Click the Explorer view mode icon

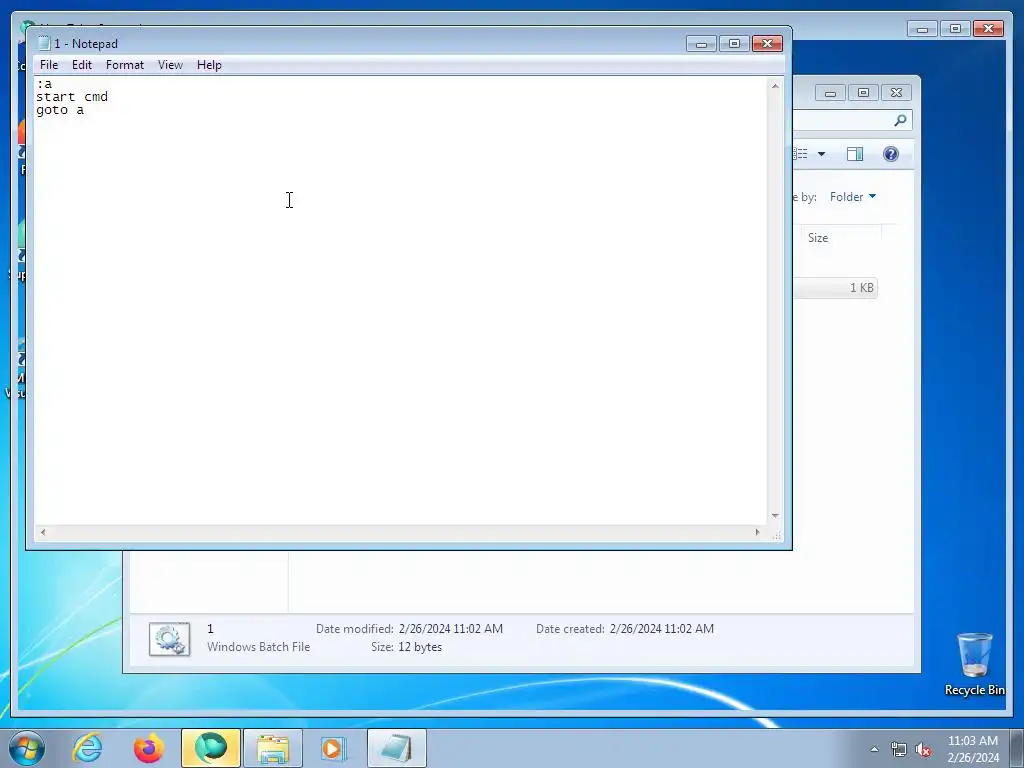pos(802,154)
